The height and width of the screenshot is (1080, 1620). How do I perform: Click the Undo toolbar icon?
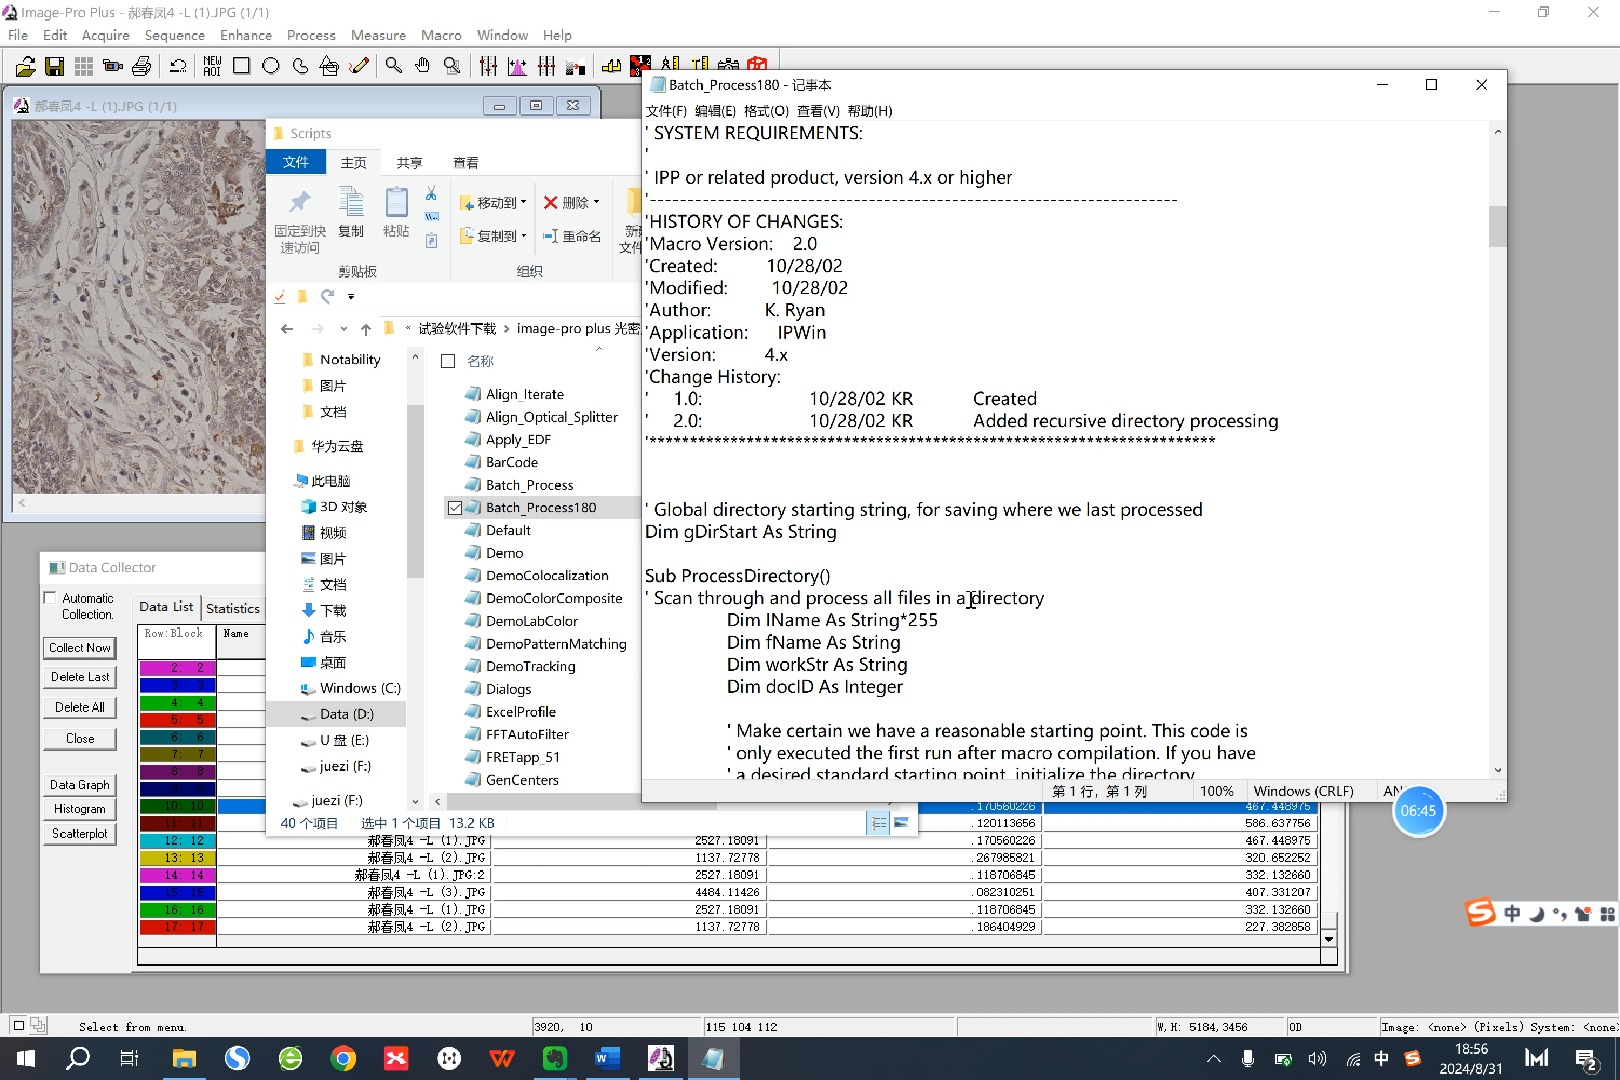179,66
